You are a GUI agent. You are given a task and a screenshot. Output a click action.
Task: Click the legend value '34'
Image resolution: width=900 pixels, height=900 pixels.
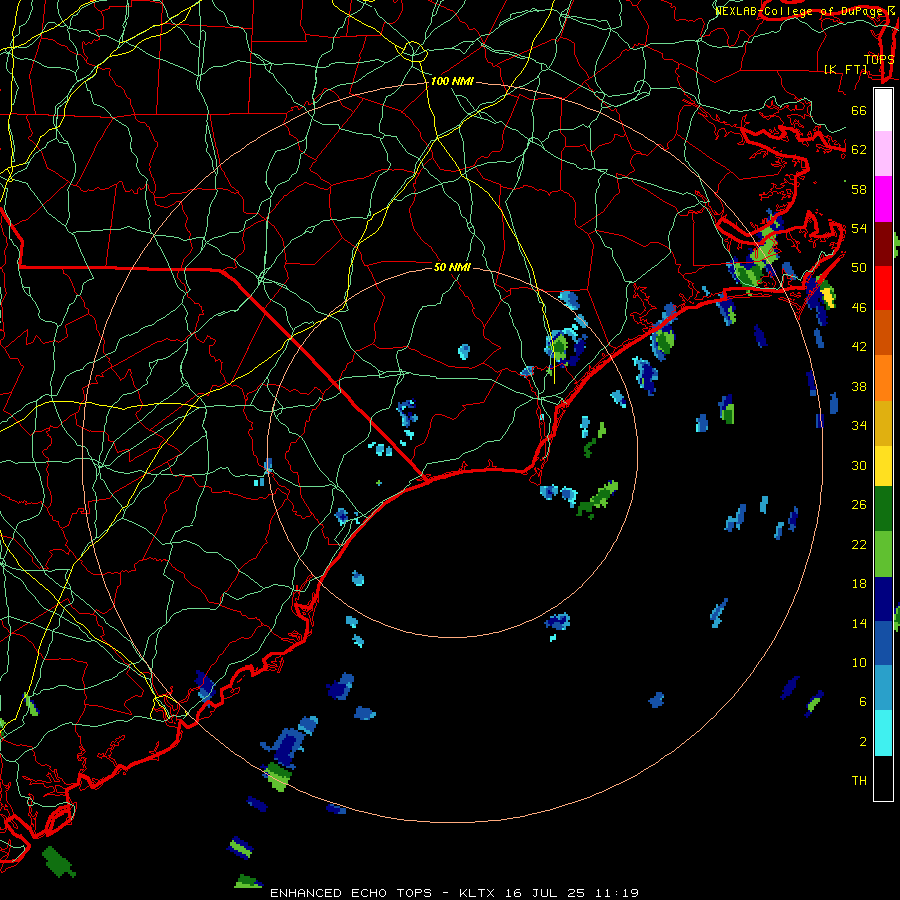point(859,426)
